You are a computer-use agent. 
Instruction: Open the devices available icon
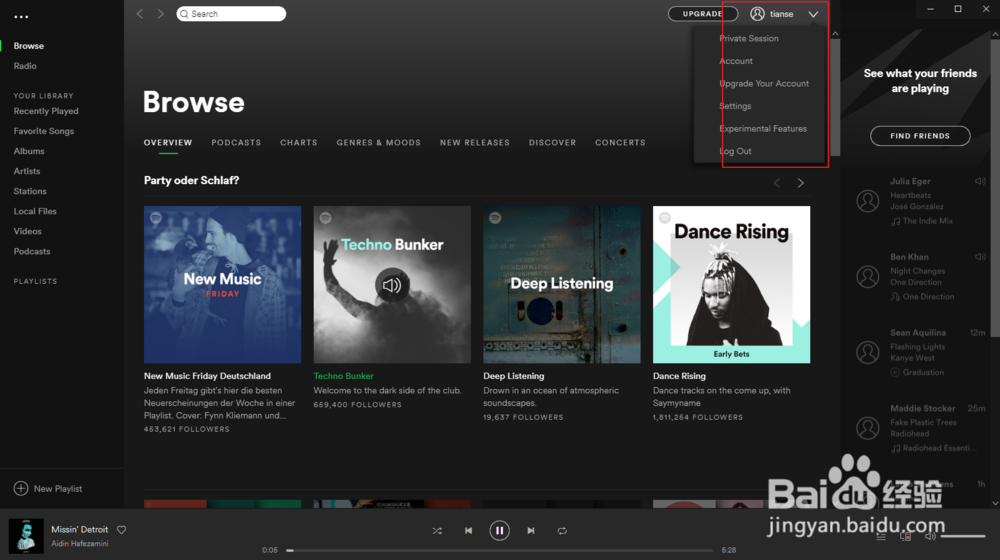coord(906,536)
